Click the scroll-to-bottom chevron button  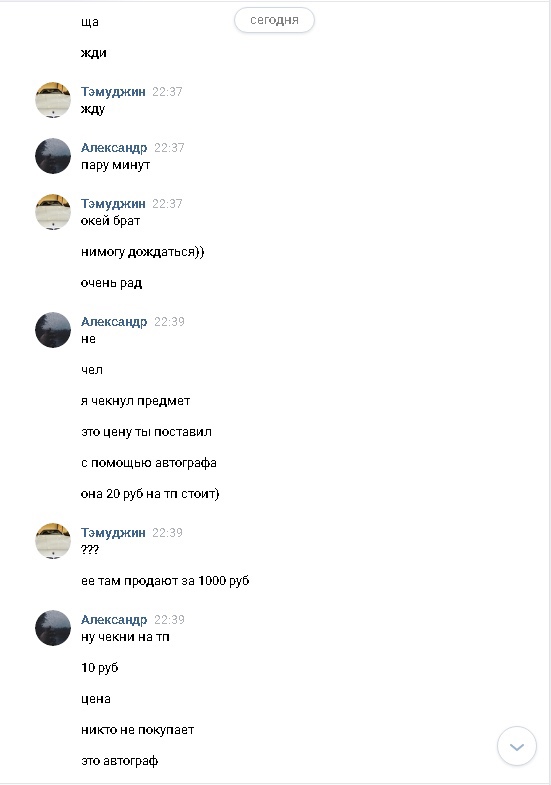click(516, 746)
